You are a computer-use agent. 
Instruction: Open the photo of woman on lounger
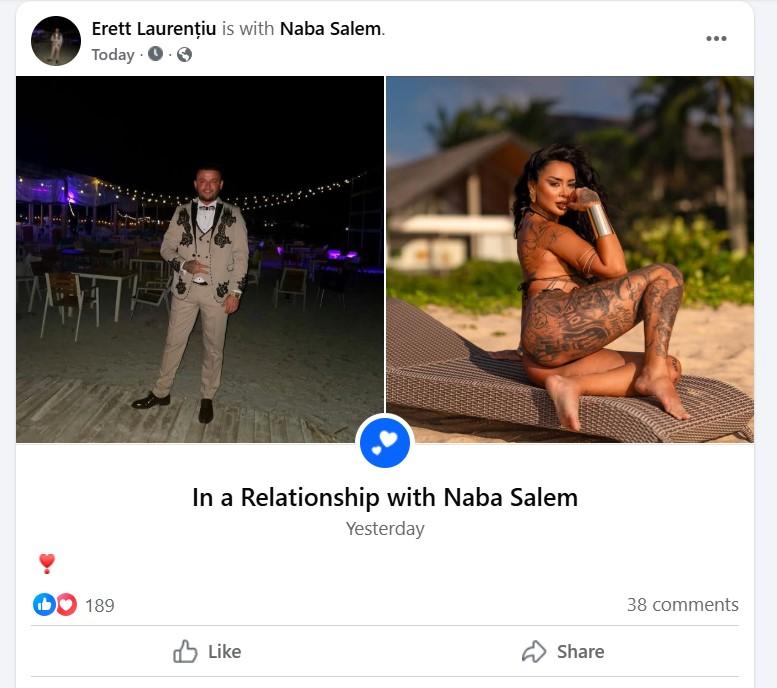click(x=570, y=259)
